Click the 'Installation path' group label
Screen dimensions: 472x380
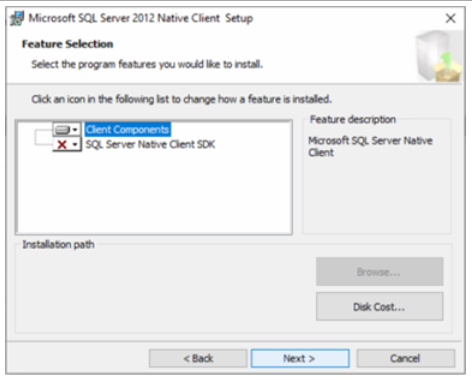tap(58, 245)
